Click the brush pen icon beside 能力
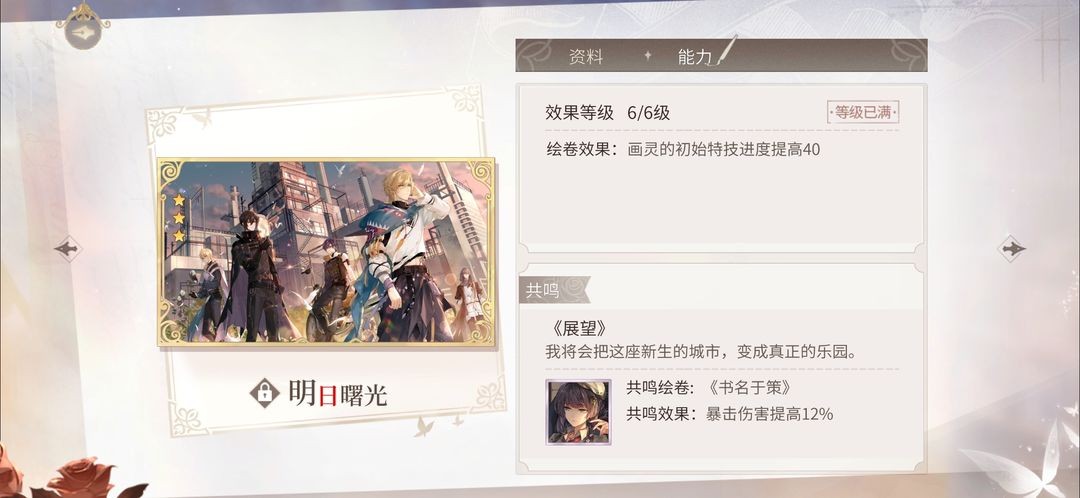 [x=727, y=50]
